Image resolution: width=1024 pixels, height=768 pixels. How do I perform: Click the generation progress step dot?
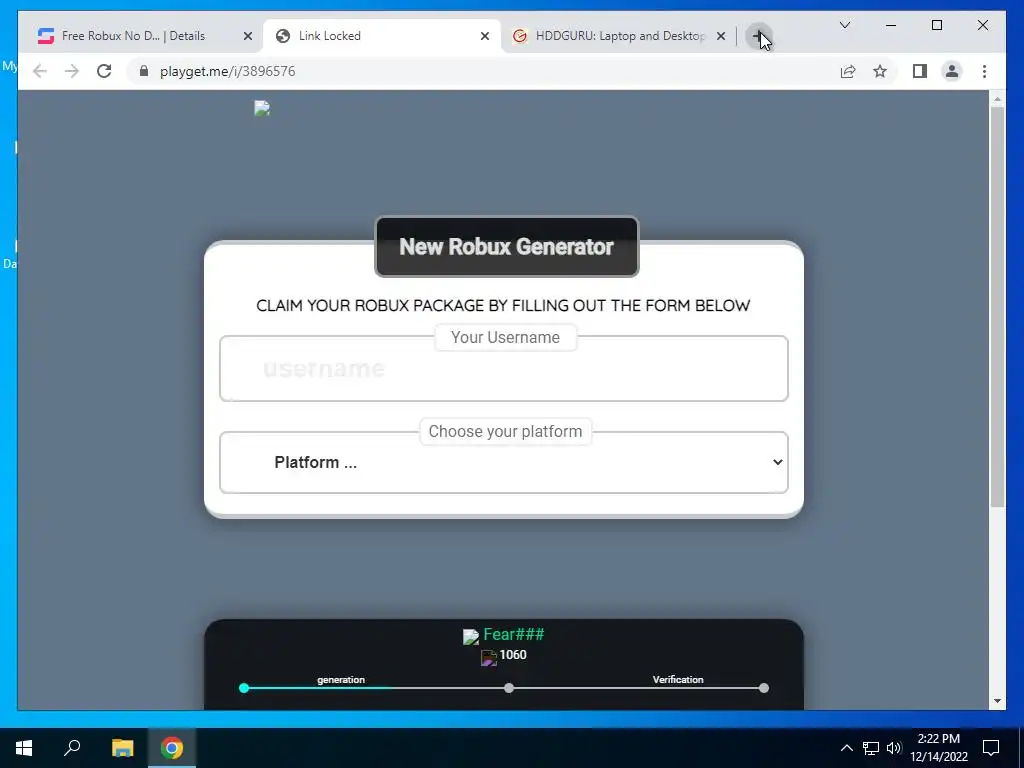(x=244, y=688)
